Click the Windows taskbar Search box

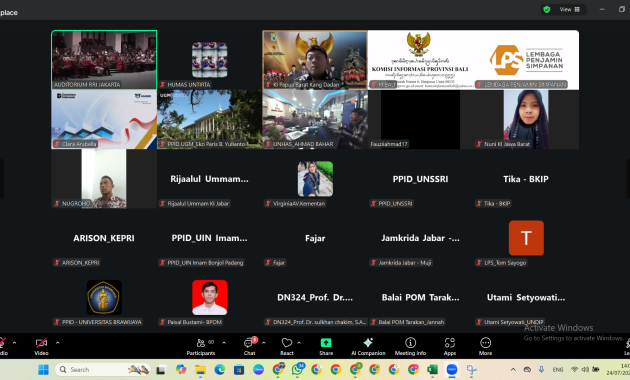click(x=103, y=370)
